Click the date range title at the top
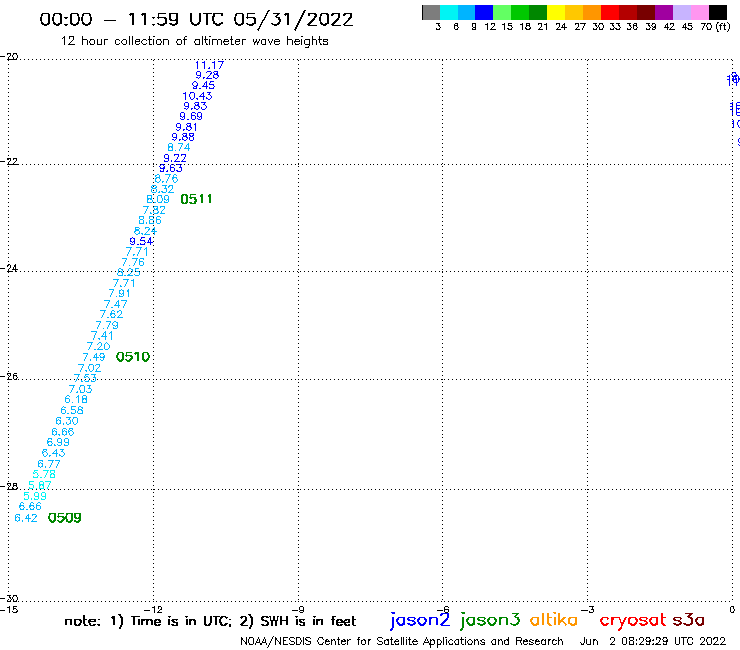 point(196,19)
